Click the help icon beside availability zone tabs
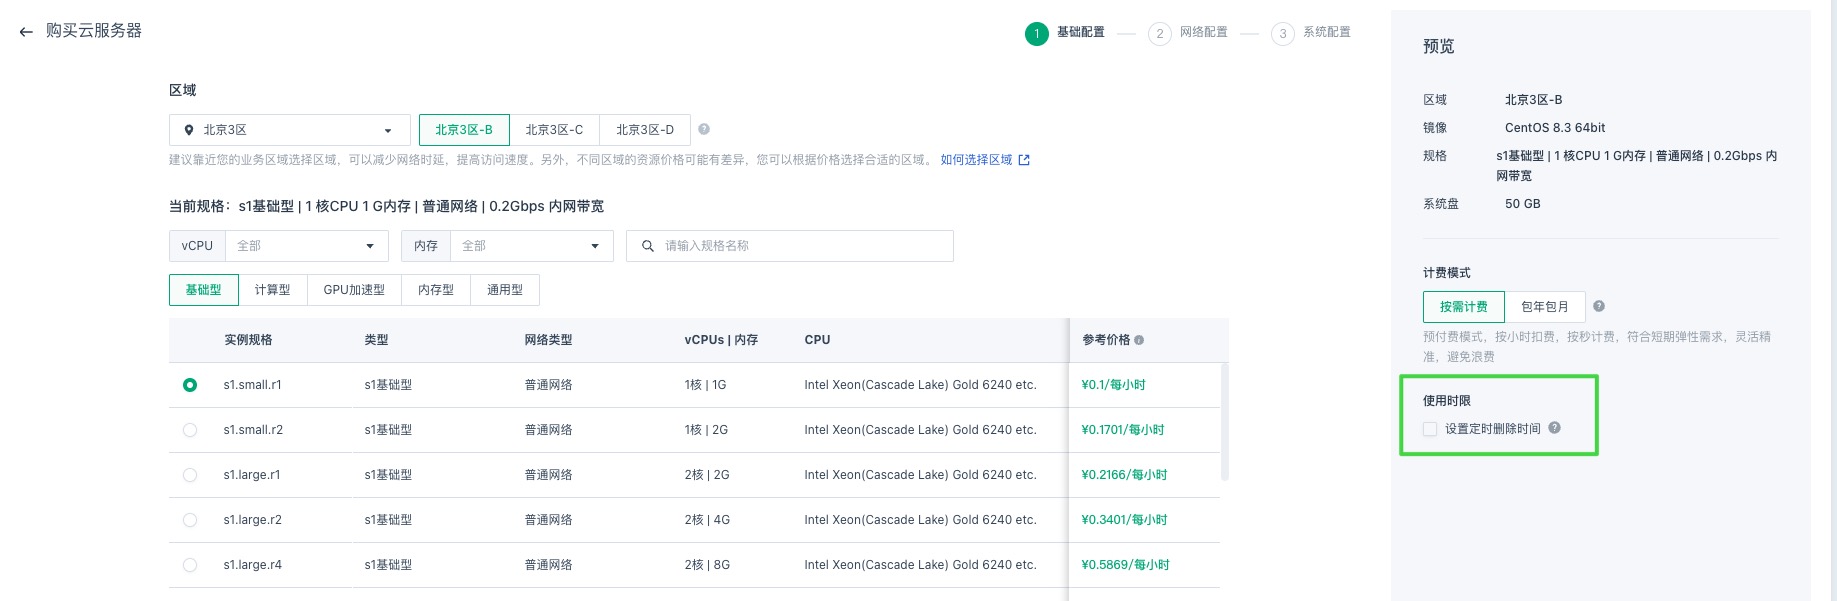 pos(704,129)
